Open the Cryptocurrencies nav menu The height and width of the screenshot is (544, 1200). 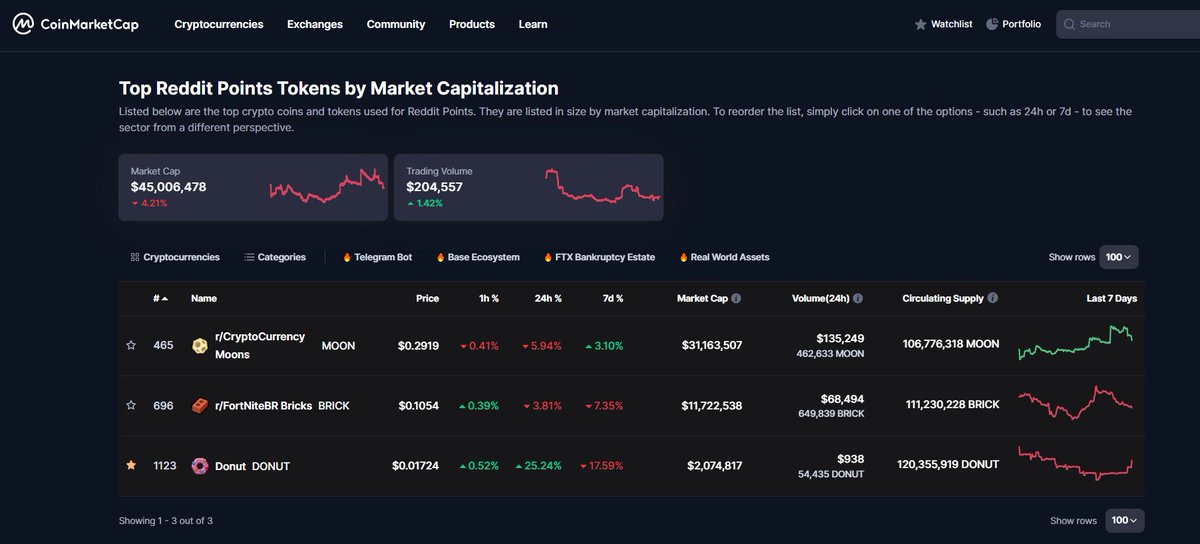[x=219, y=24]
